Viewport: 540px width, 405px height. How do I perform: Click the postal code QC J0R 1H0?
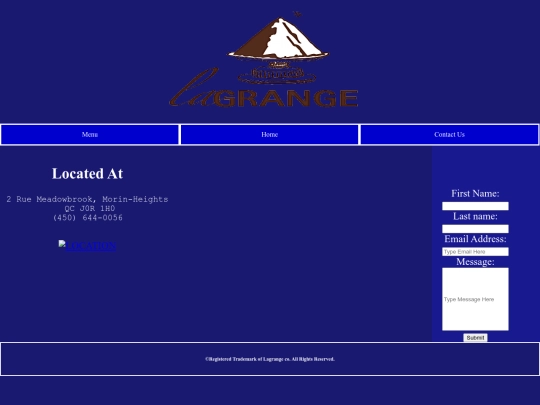(x=90, y=208)
